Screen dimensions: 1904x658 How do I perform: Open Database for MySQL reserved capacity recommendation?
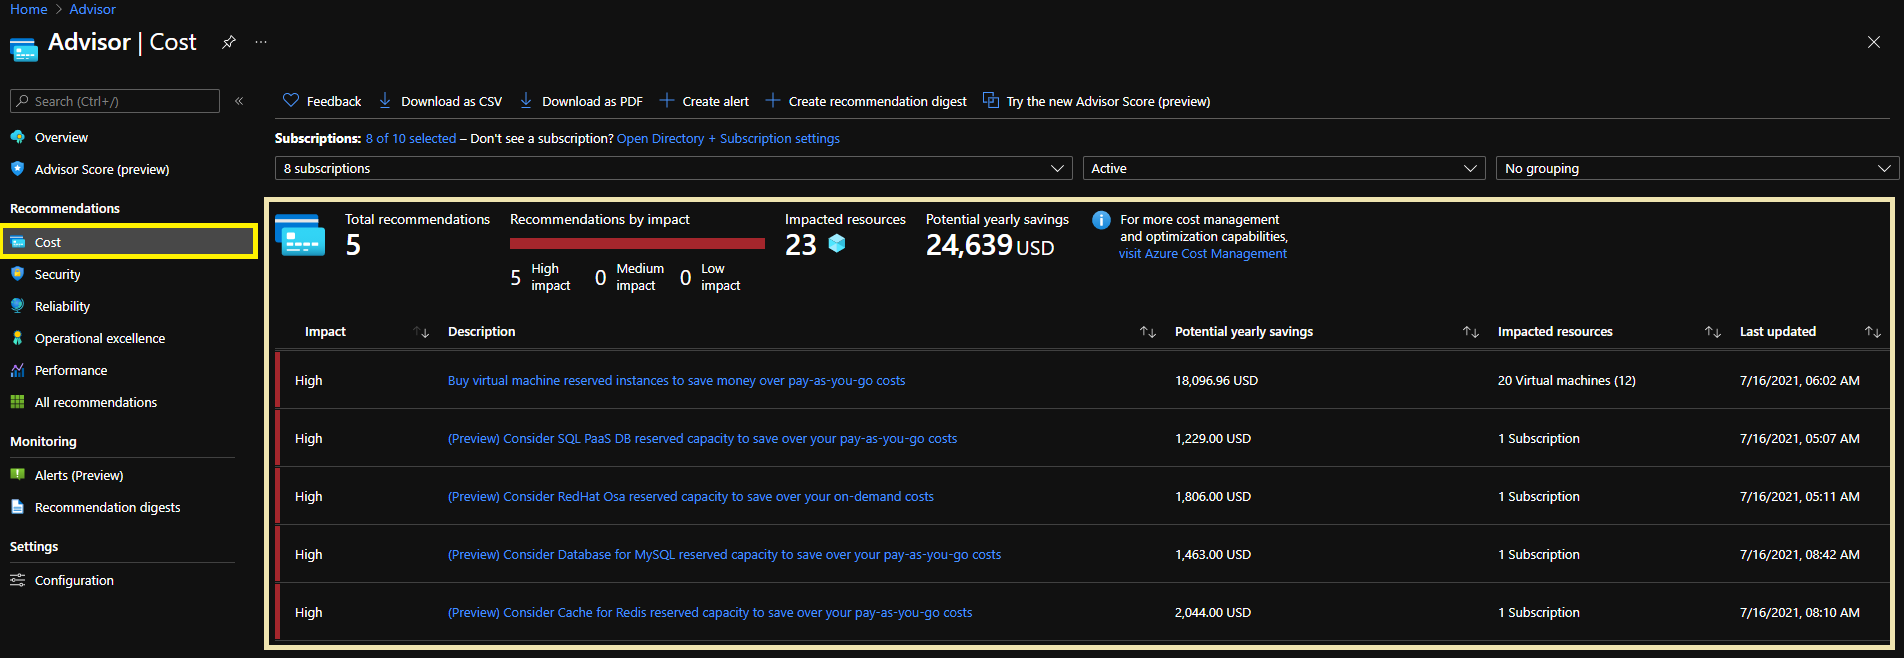tap(724, 555)
